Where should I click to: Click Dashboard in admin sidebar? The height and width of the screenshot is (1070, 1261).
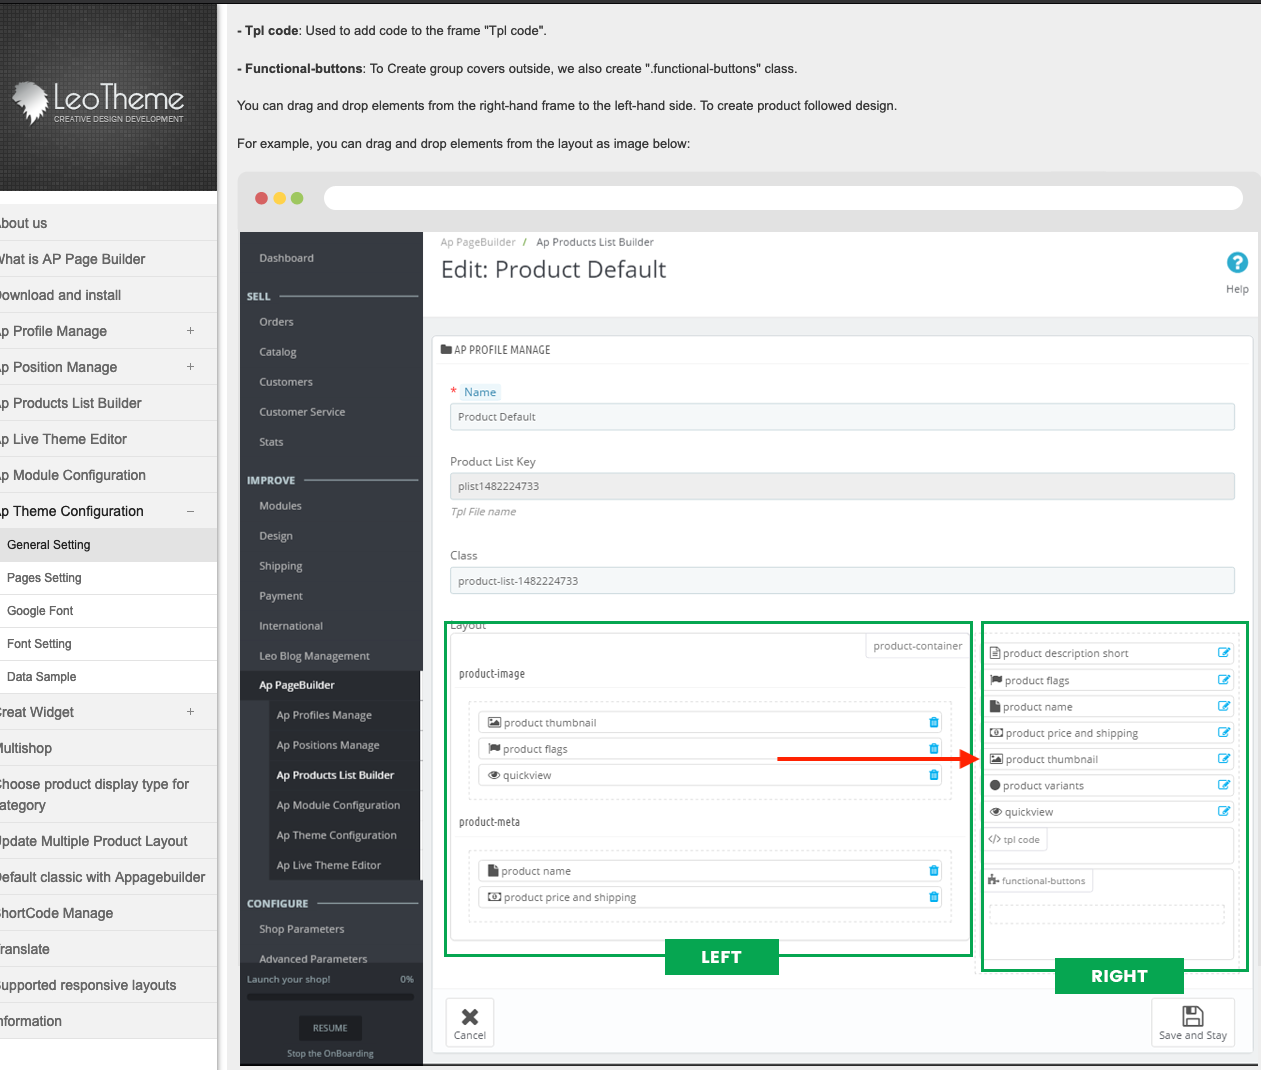[x=286, y=258]
